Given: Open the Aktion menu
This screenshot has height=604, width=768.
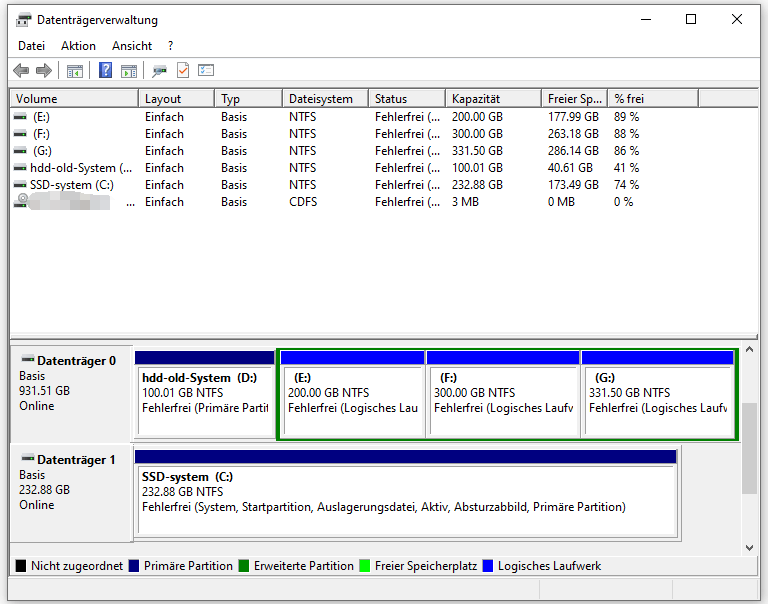Looking at the screenshot, I should click(x=78, y=46).
